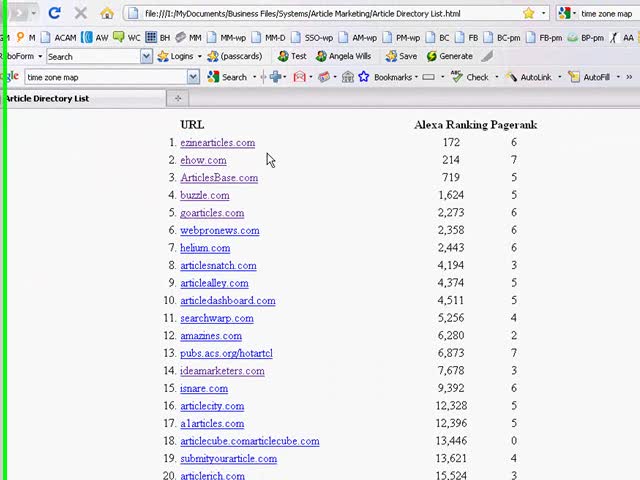Viewport: 640px width, 480px height.
Task: Open the AutoLink dropdown arrow
Action: (560, 77)
